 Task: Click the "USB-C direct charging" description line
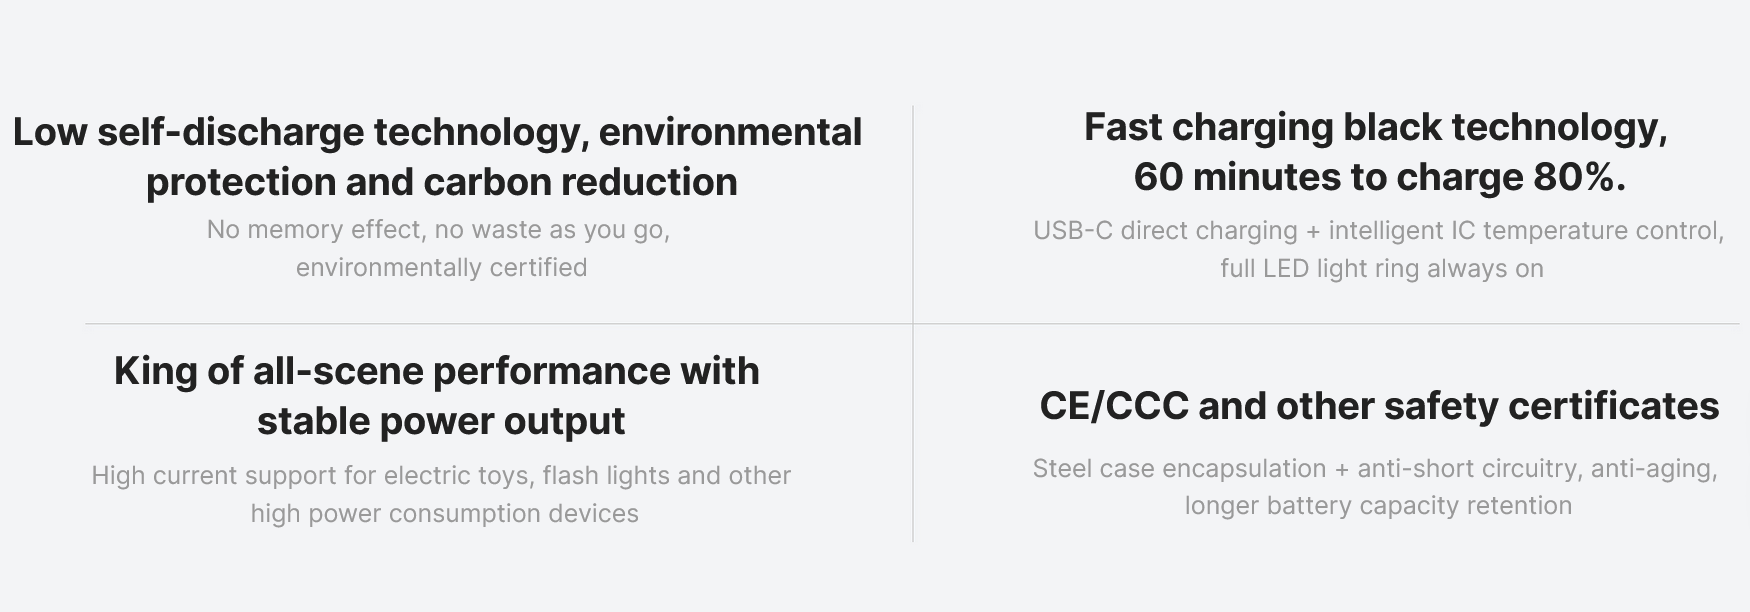click(1378, 231)
